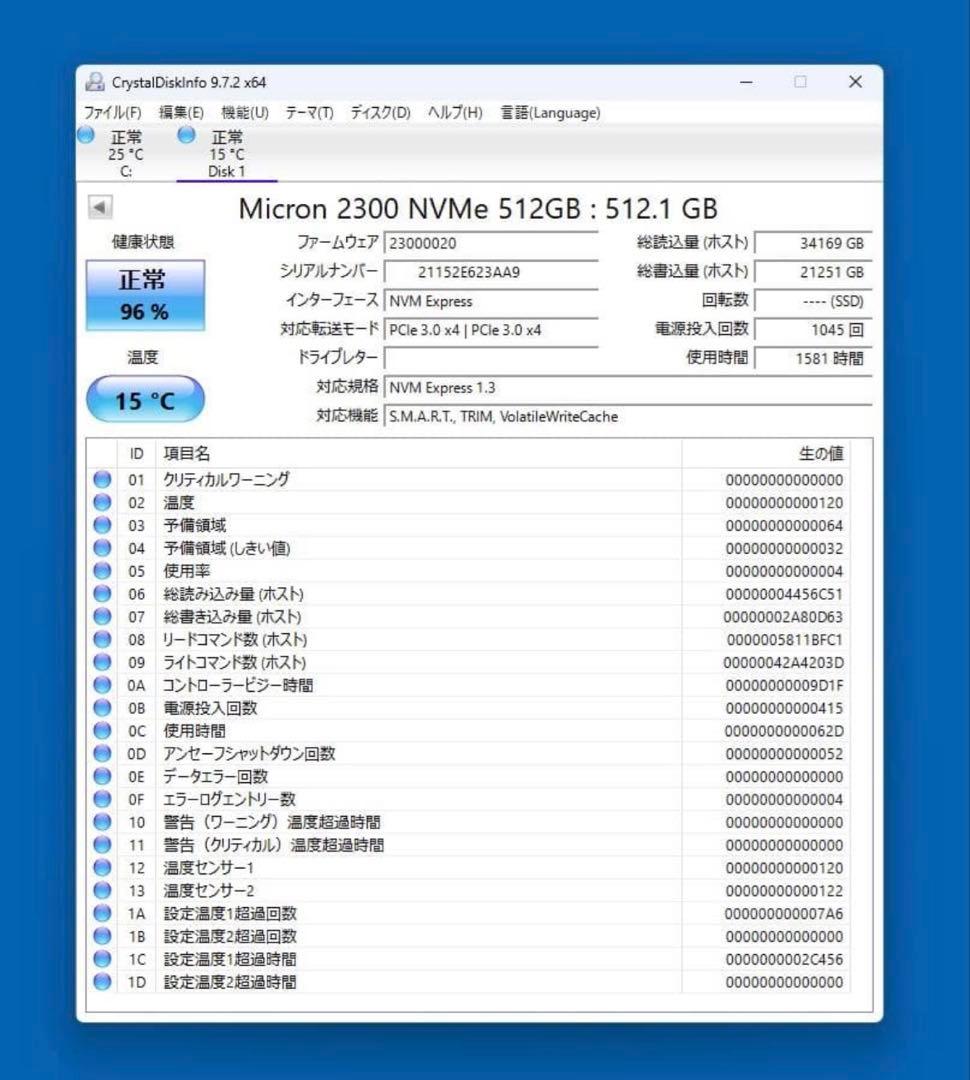Click status icon for row 02 温度

(x=102, y=502)
